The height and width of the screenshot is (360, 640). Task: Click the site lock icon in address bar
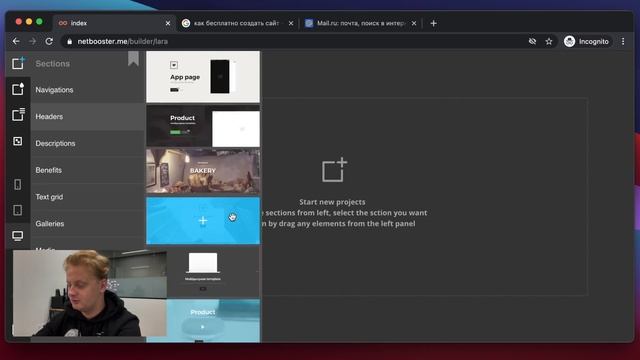point(69,42)
